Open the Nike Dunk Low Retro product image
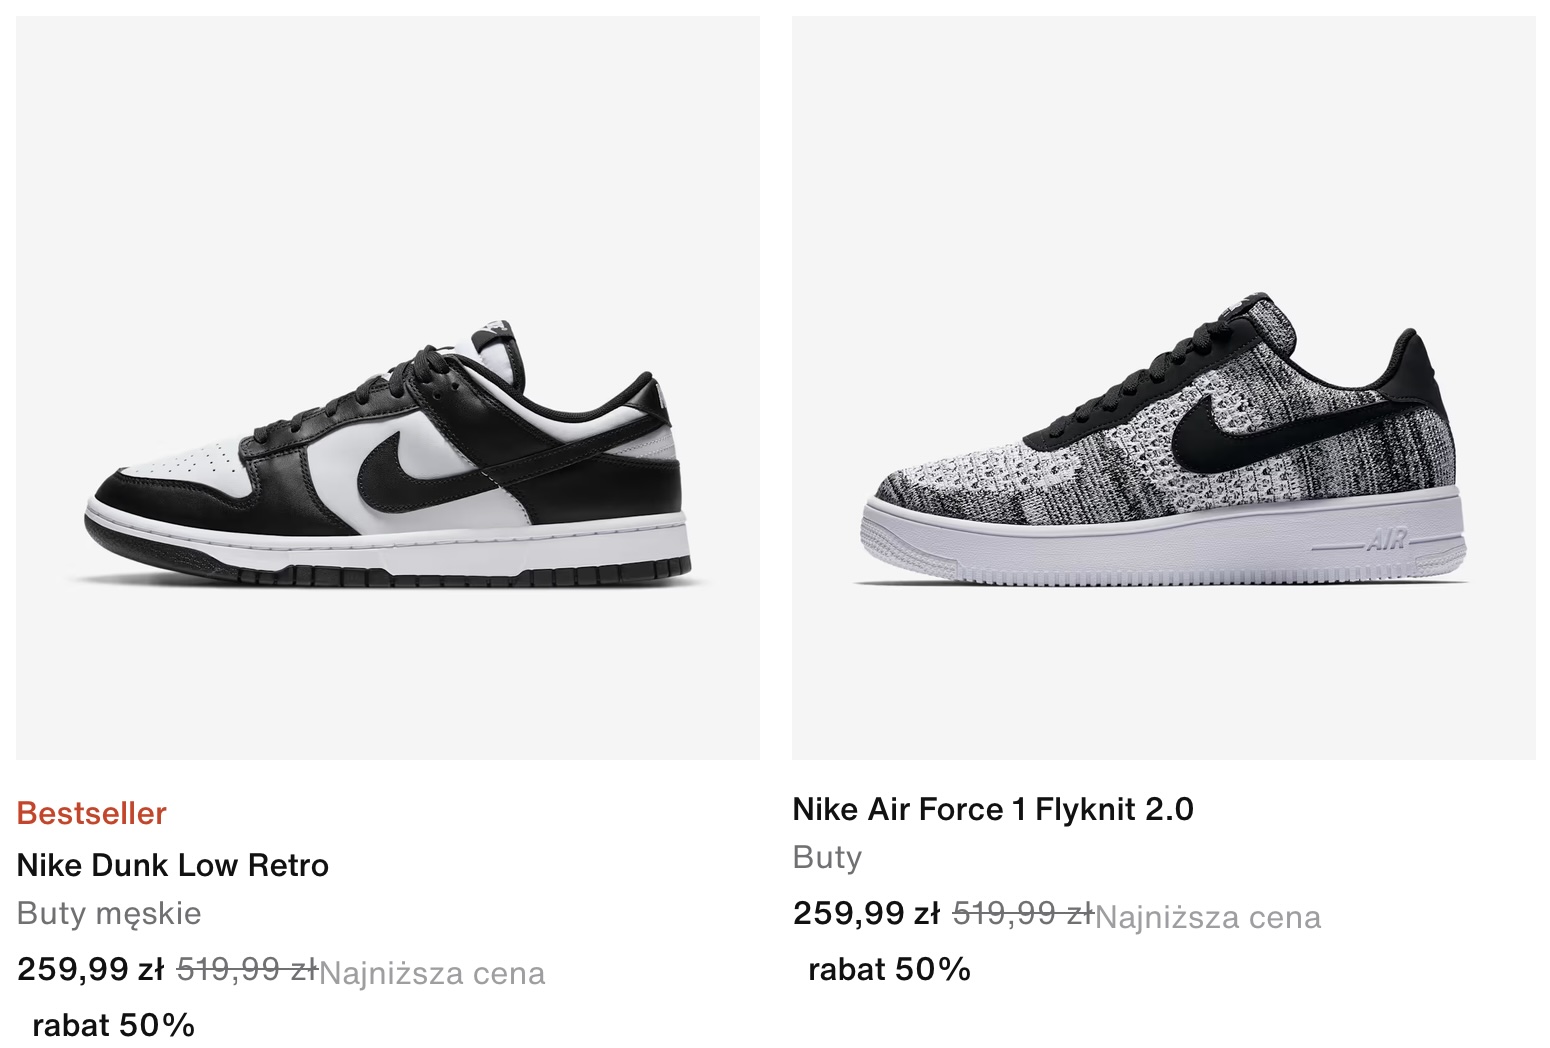Screen dimensions: 1550x1048 pos(388,388)
